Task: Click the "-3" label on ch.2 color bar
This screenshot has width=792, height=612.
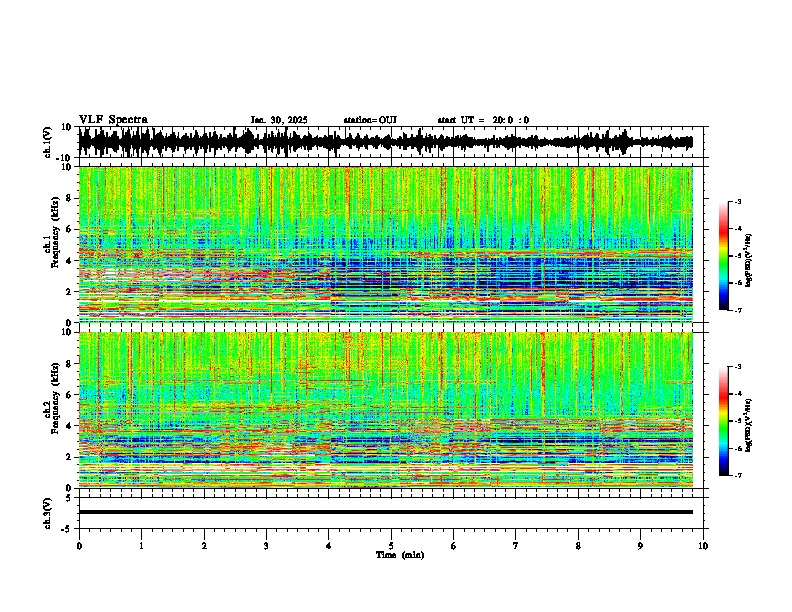Action: click(738, 367)
